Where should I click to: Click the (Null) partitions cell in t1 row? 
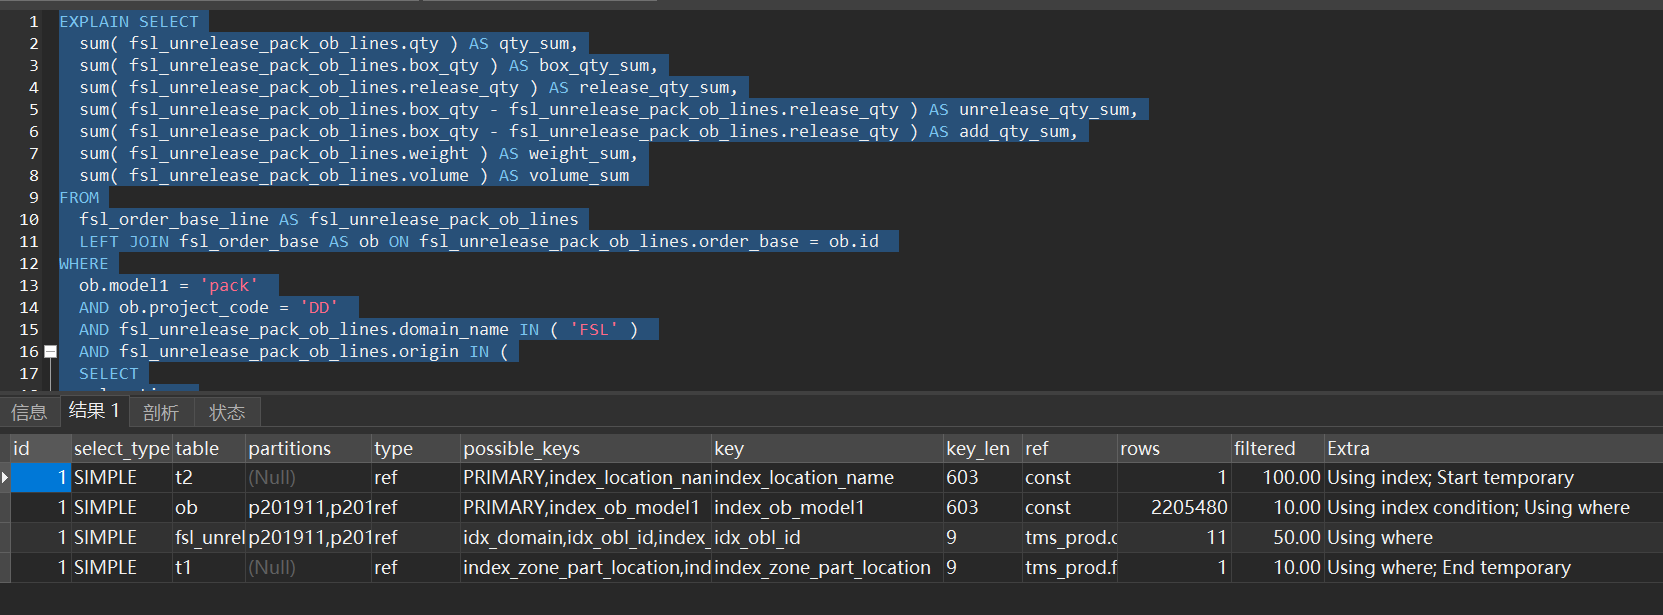(x=309, y=568)
